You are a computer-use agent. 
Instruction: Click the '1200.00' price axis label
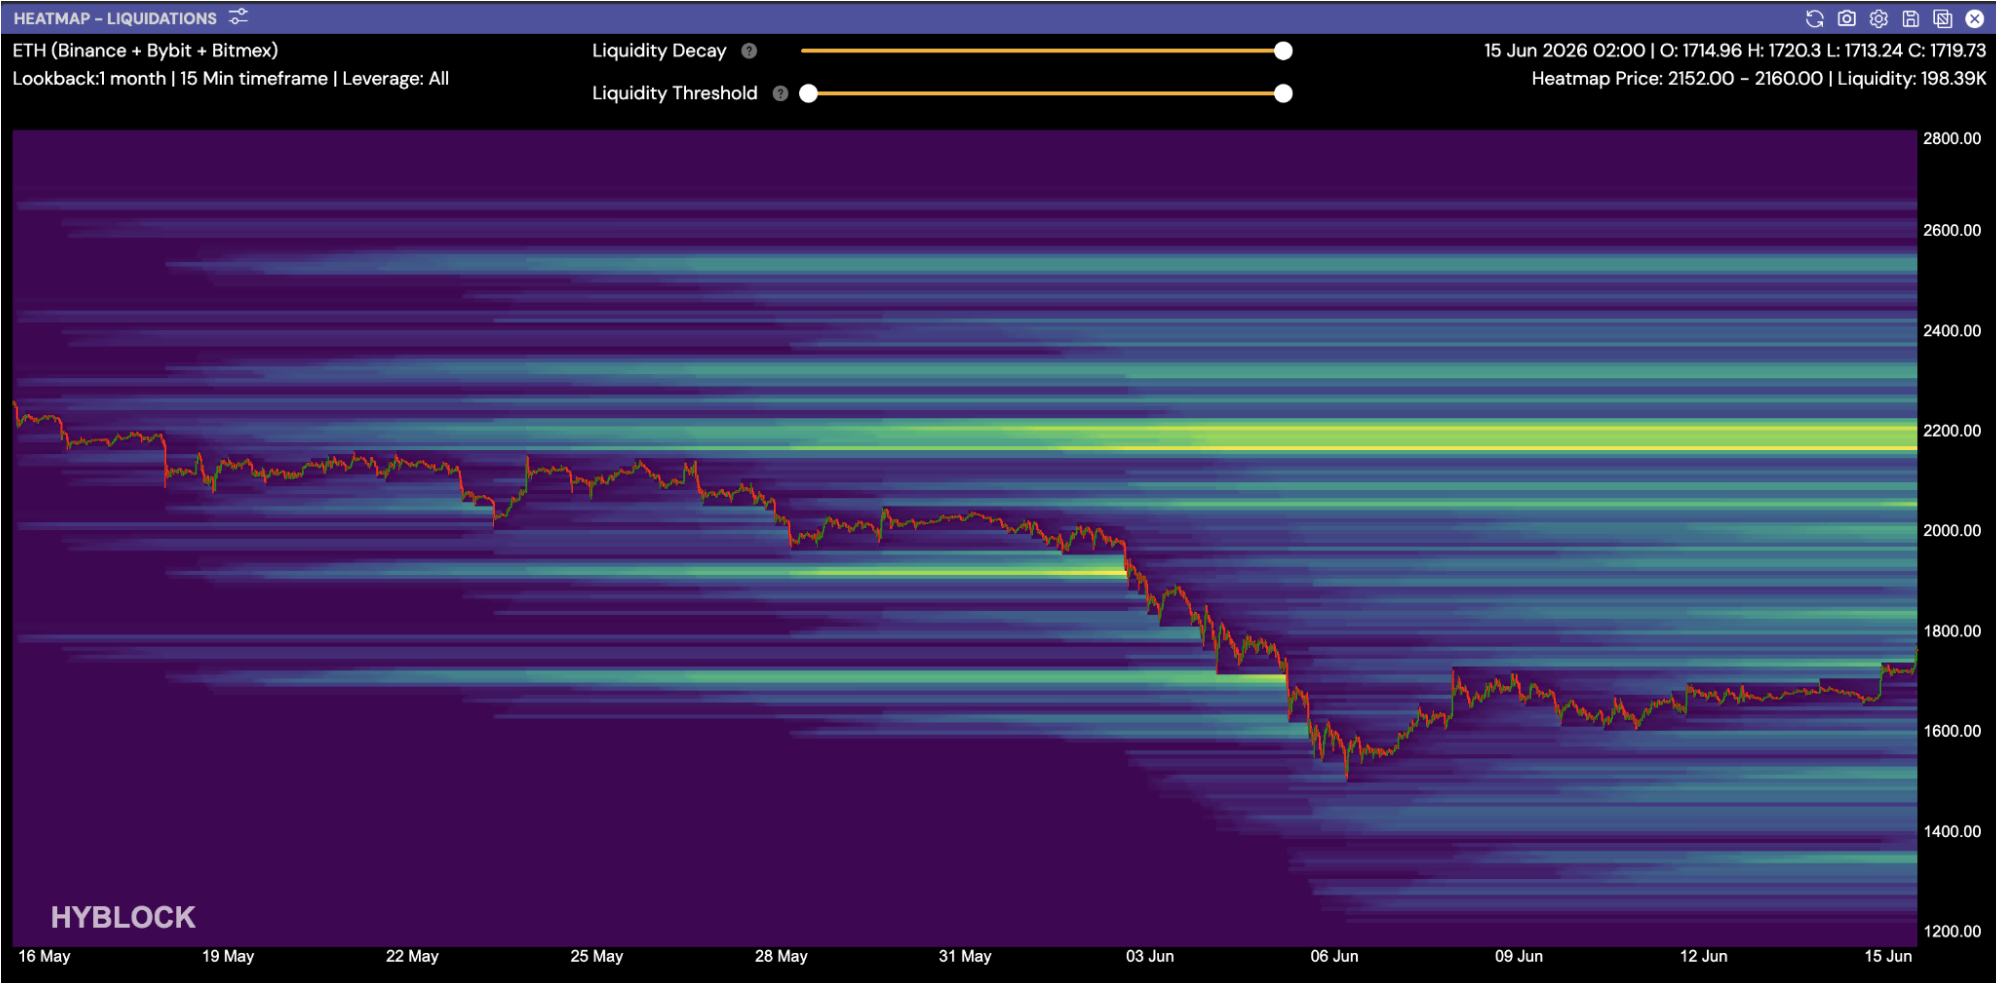1951,931
